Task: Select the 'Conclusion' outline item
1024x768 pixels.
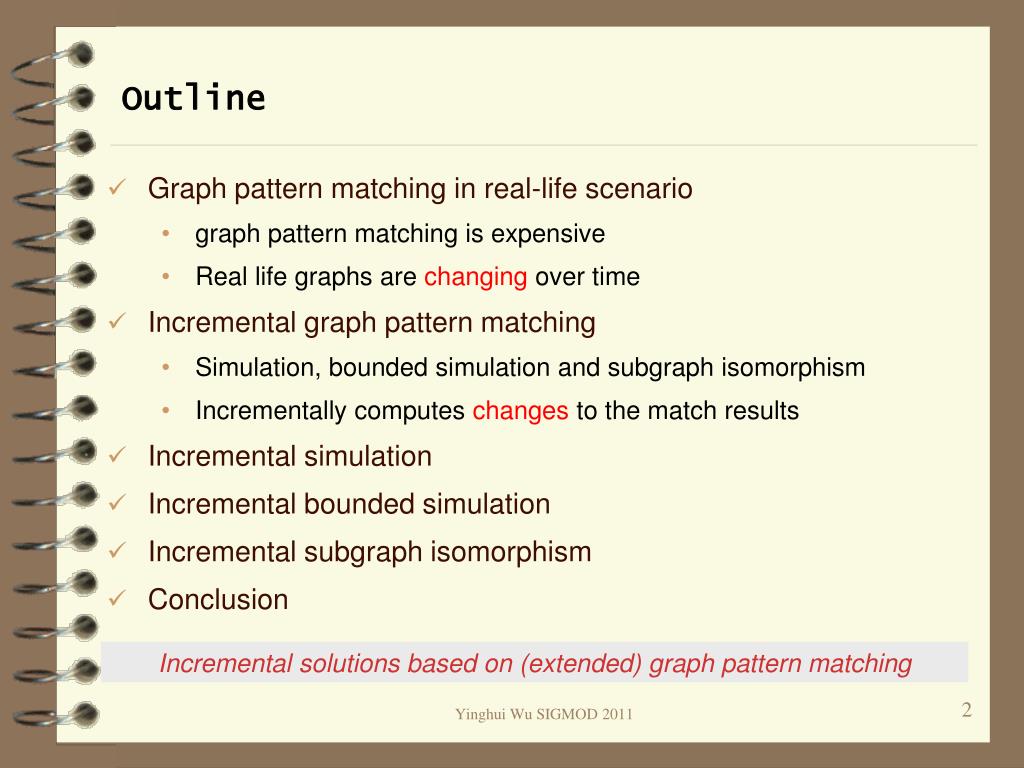Action: pyautogui.click(x=218, y=599)
